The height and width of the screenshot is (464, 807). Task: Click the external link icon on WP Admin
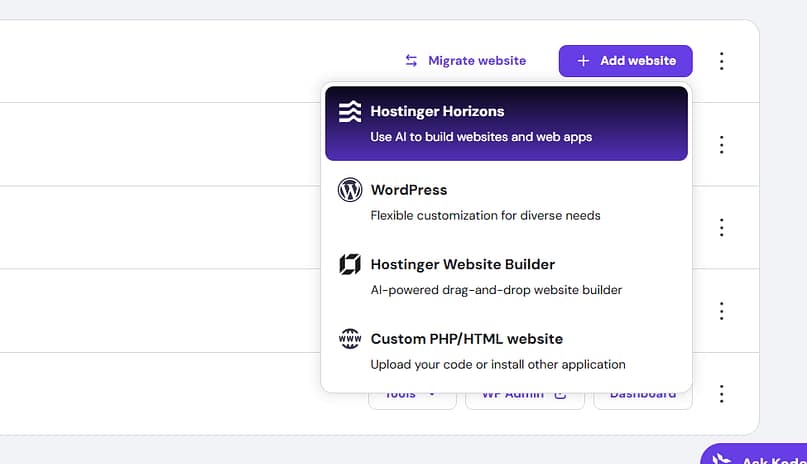click(x=560, y=395)
